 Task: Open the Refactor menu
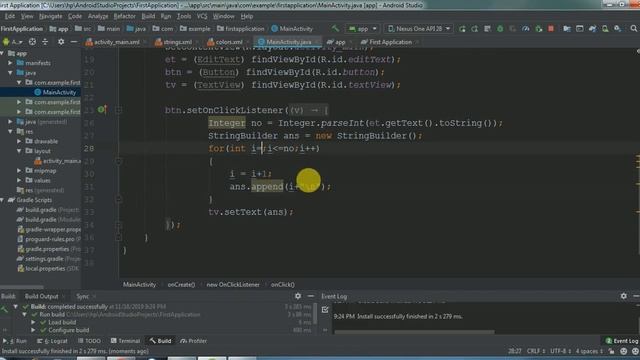click(x=124, y=16)
